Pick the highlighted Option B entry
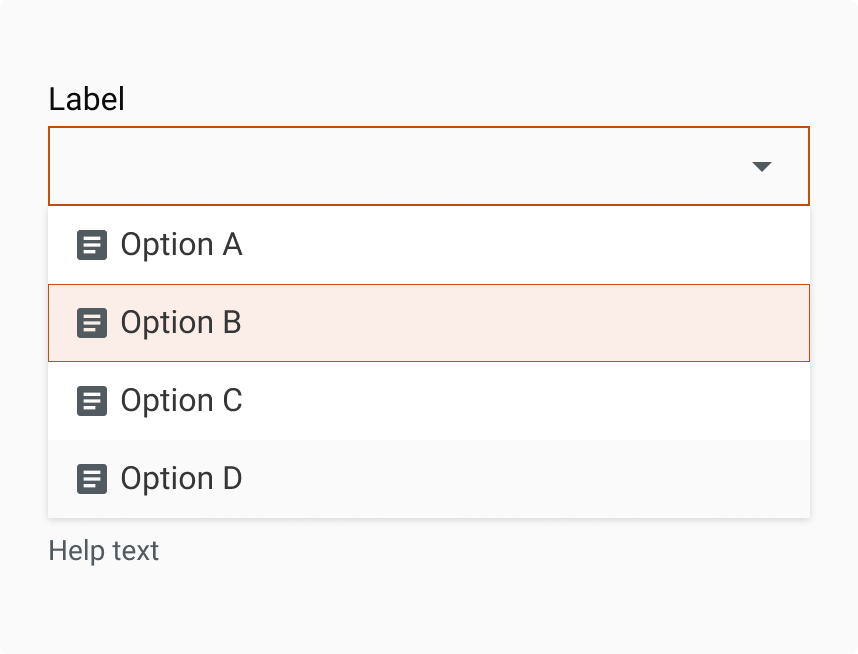 tap(428, 323)
